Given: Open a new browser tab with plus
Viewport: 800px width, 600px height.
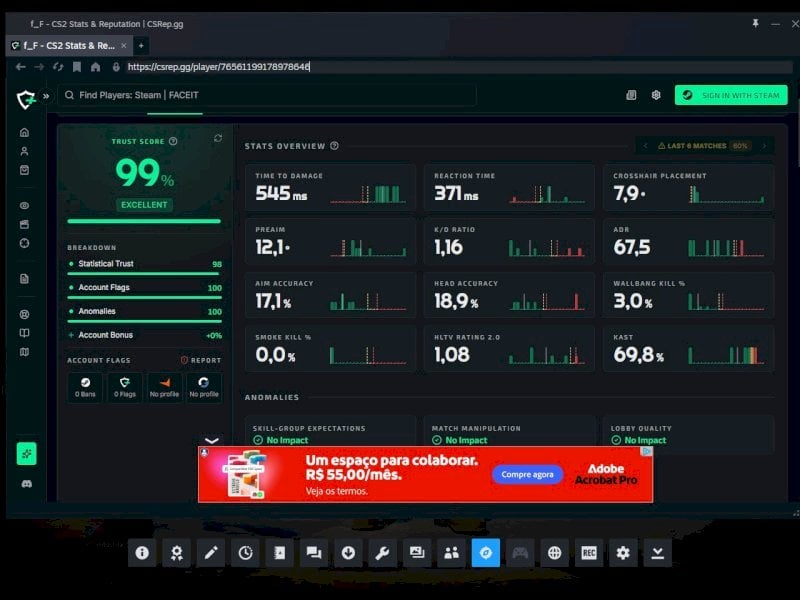Looking at the screenshot, I should click(141, 45).
